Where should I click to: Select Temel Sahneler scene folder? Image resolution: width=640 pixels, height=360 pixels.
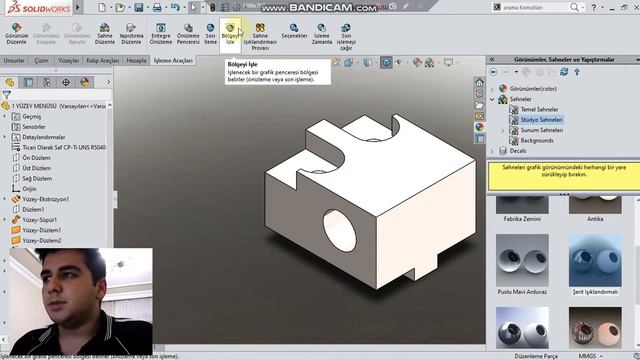pyautogui.click(x=539, y=109)
